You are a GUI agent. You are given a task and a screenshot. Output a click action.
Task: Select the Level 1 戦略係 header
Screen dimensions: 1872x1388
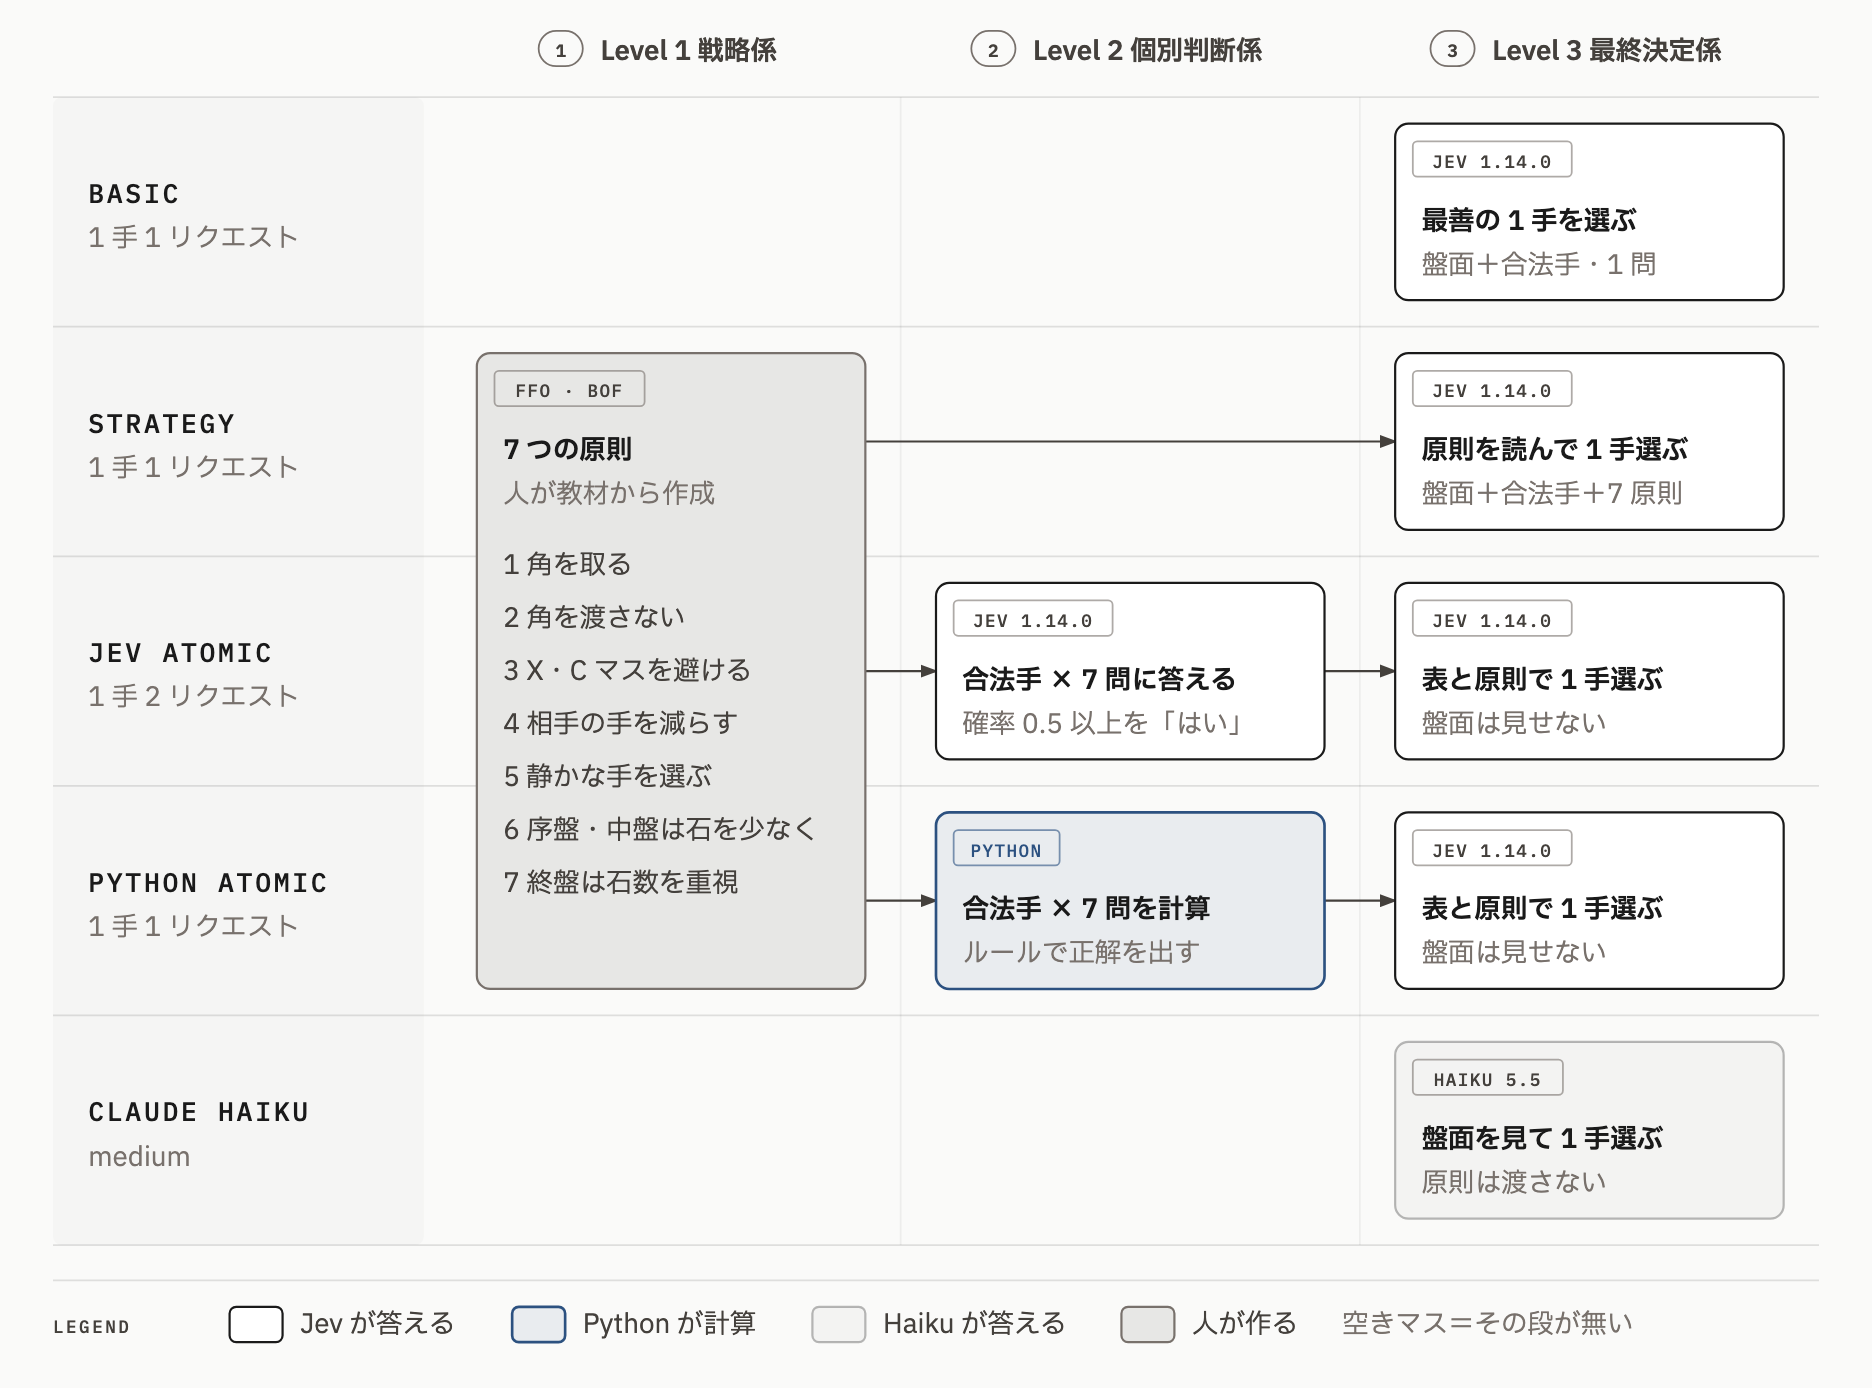(x=688, y=50)
